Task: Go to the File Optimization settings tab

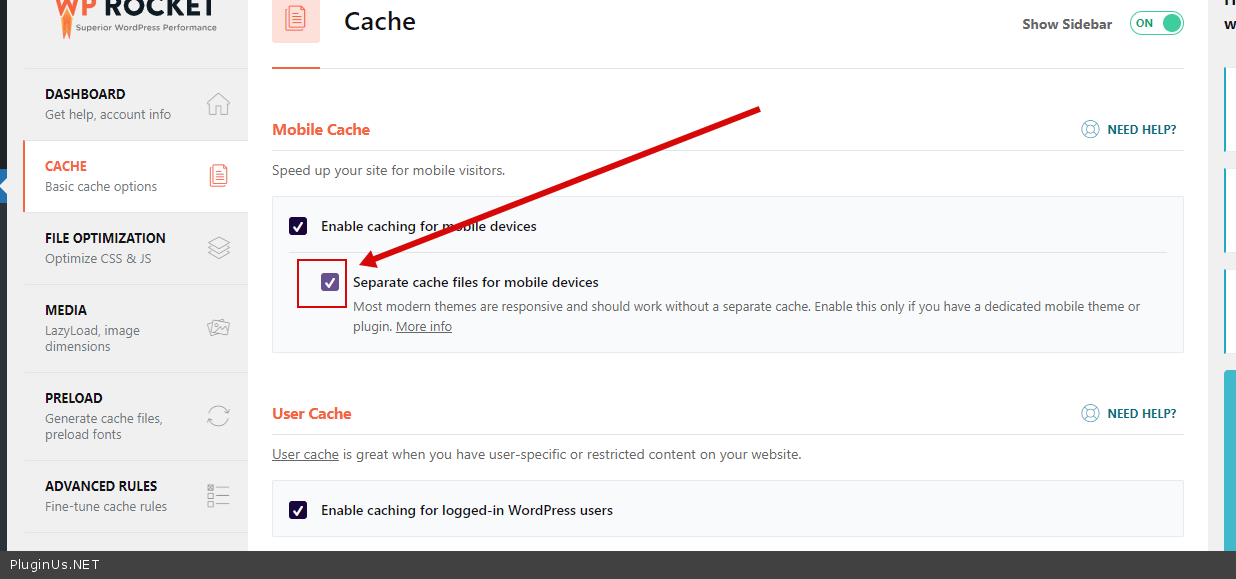Action: 105,239
